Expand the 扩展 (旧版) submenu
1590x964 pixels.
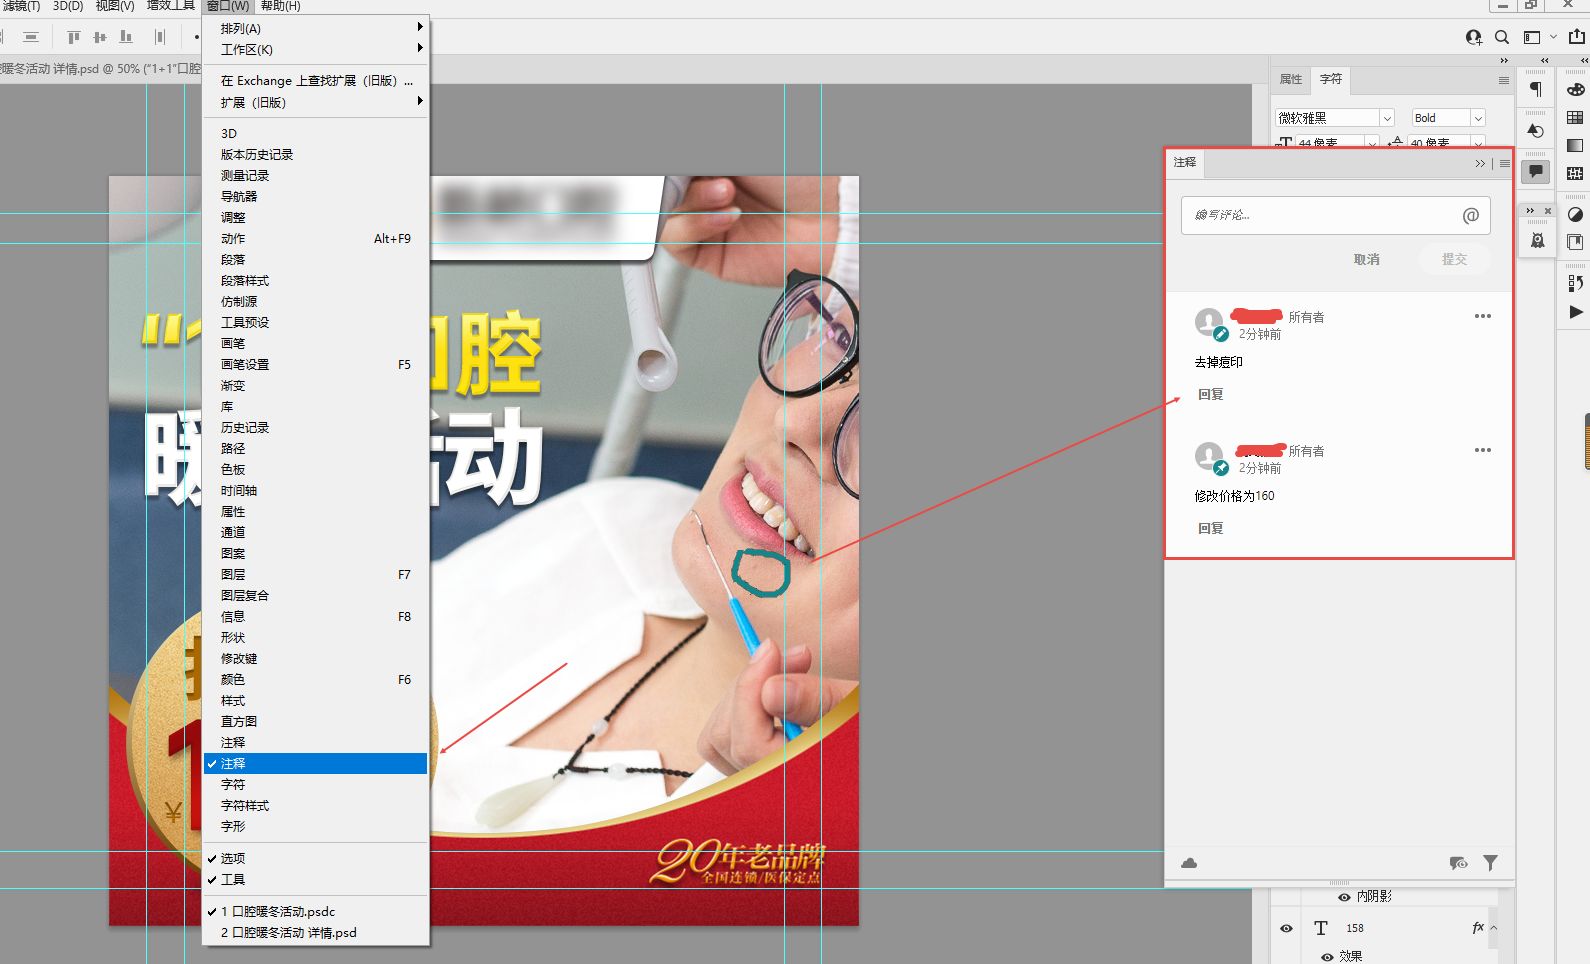(316, 102)
